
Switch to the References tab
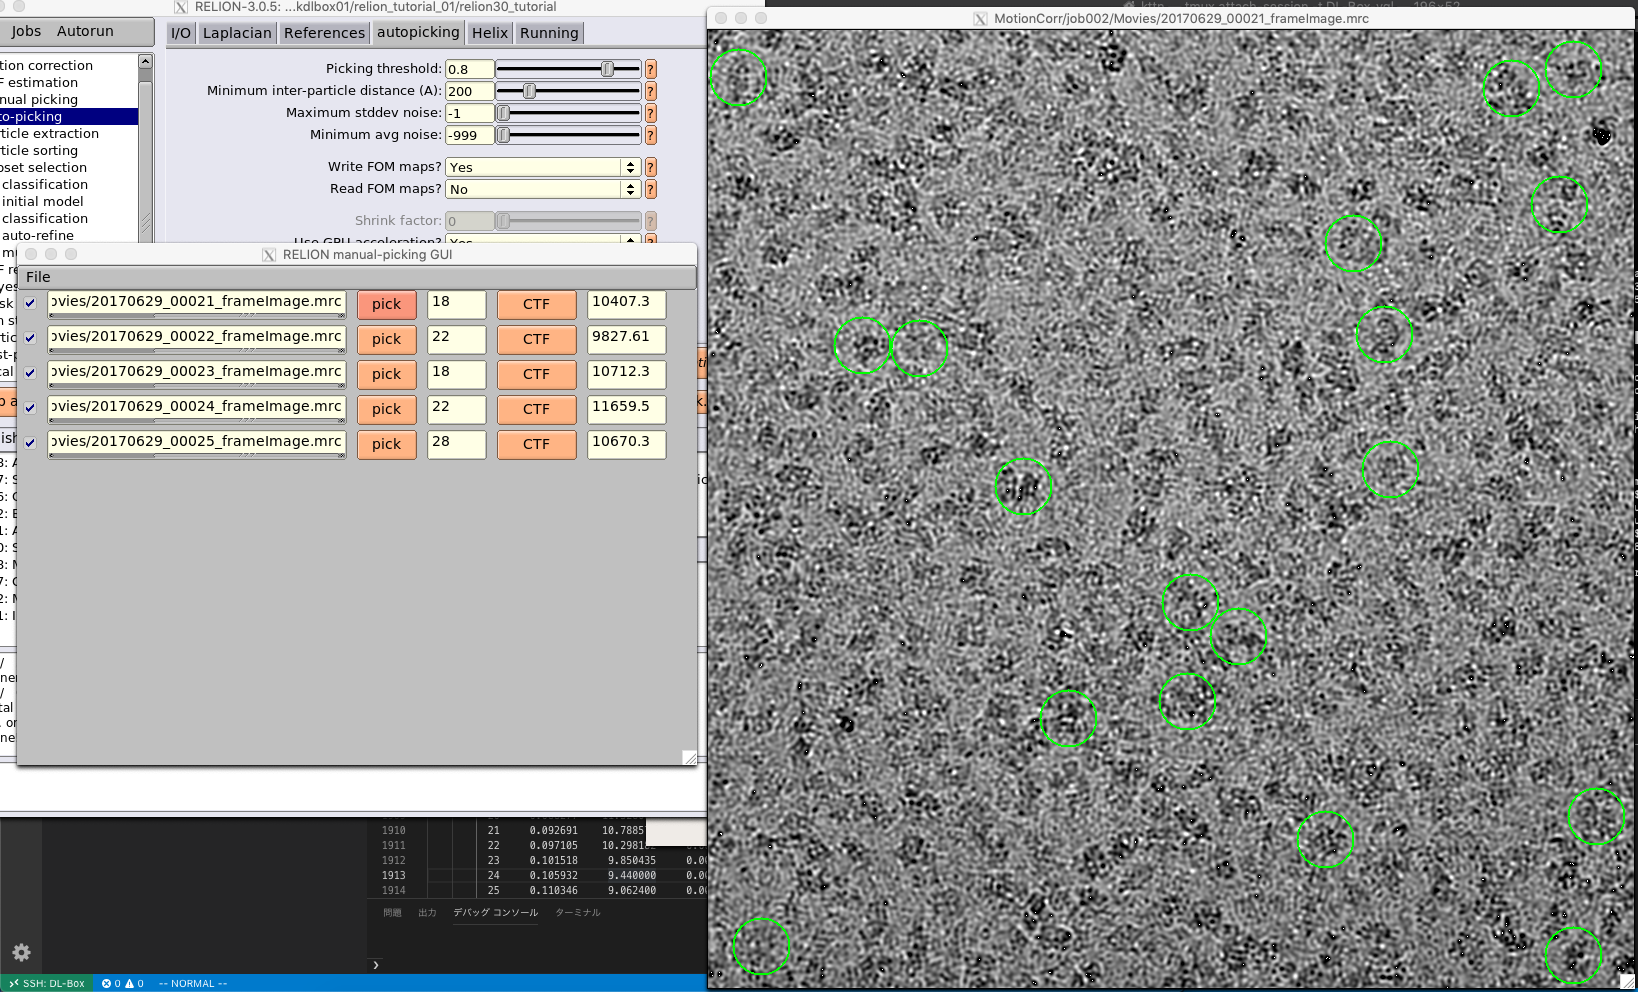[x=324, y=33]
